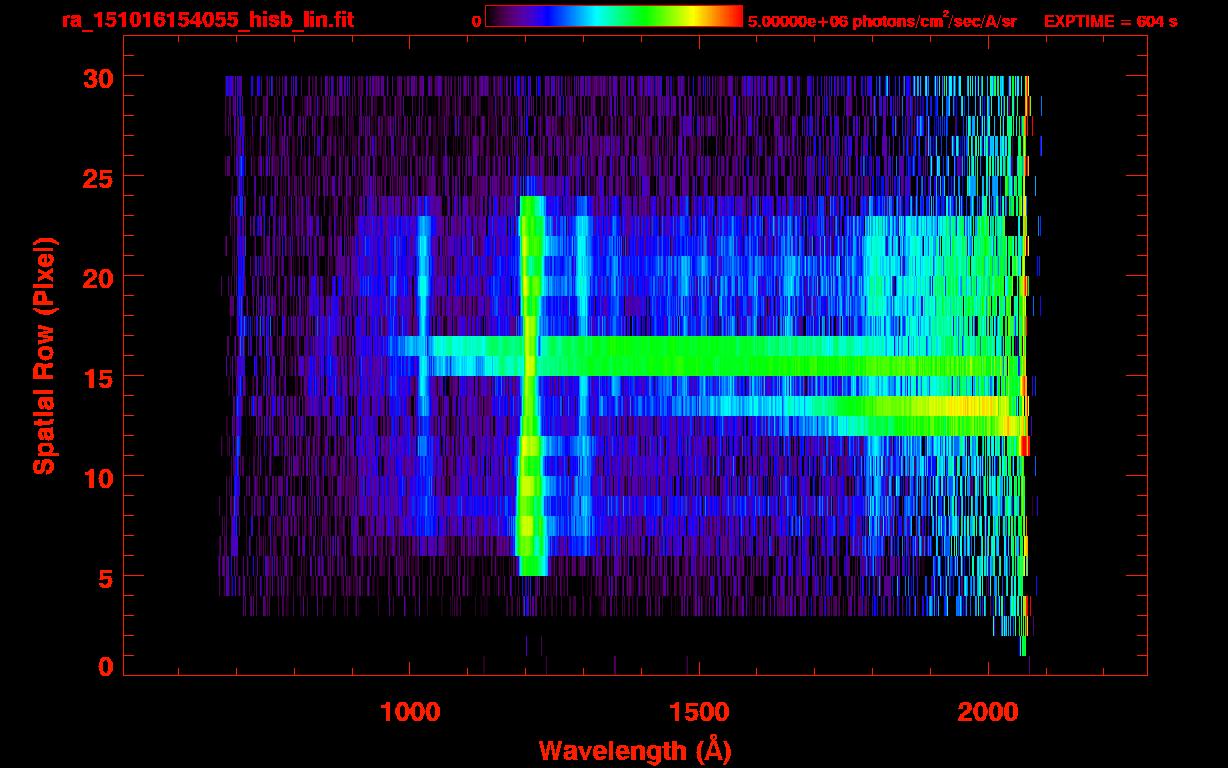
Task: Click the Spatial Row (Pixel) axis title
Action: coord(44,356)
